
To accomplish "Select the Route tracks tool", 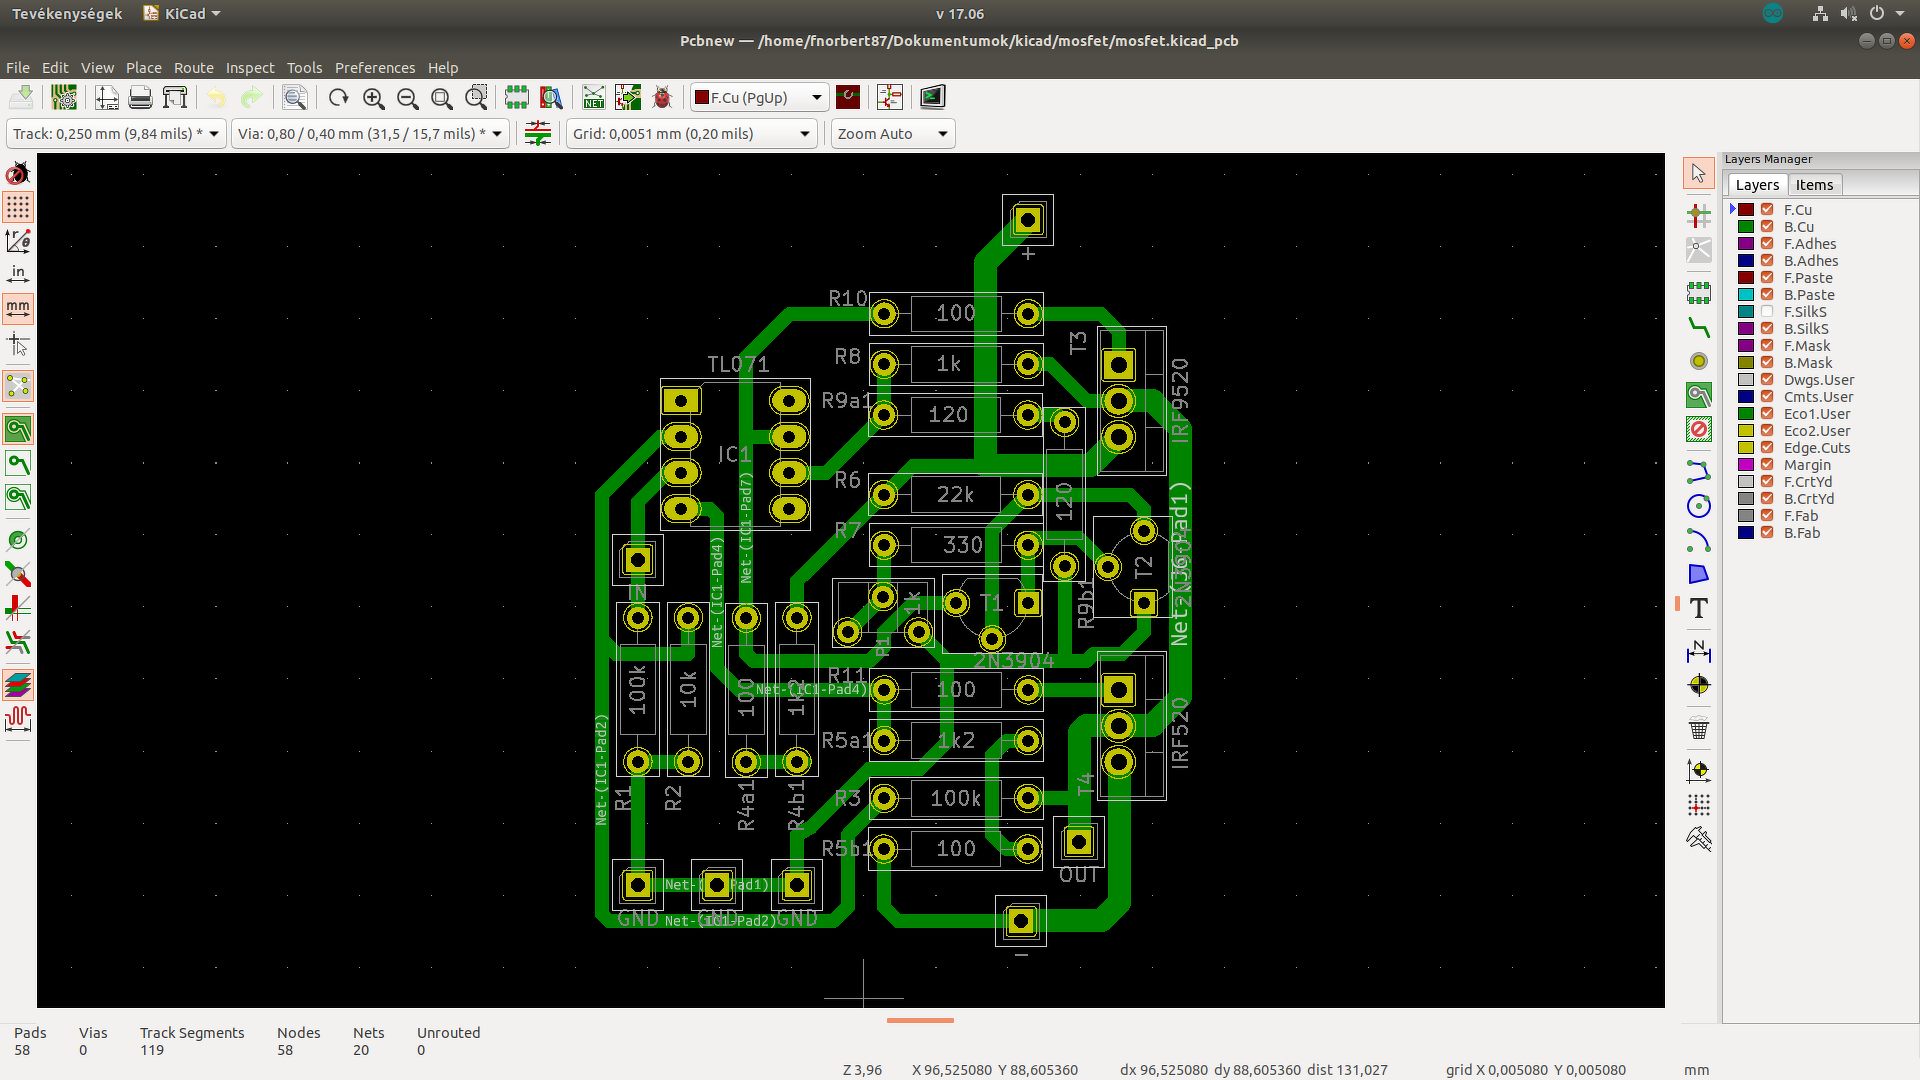I will (1698, 327).
